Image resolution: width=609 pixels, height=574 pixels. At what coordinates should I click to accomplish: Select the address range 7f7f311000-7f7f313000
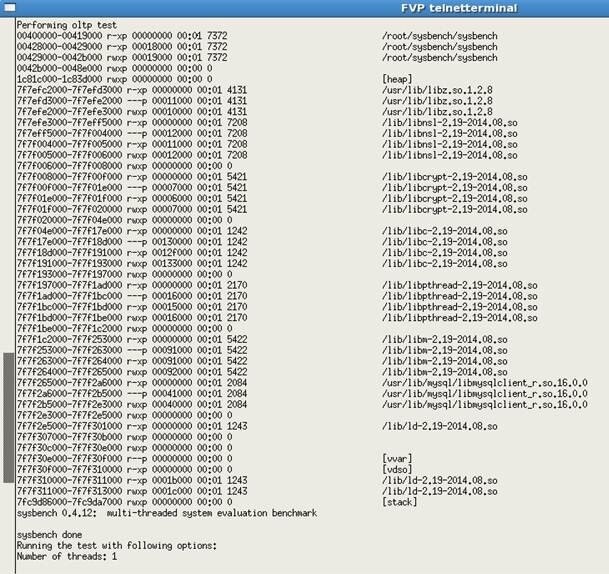[x=70, y=491]
